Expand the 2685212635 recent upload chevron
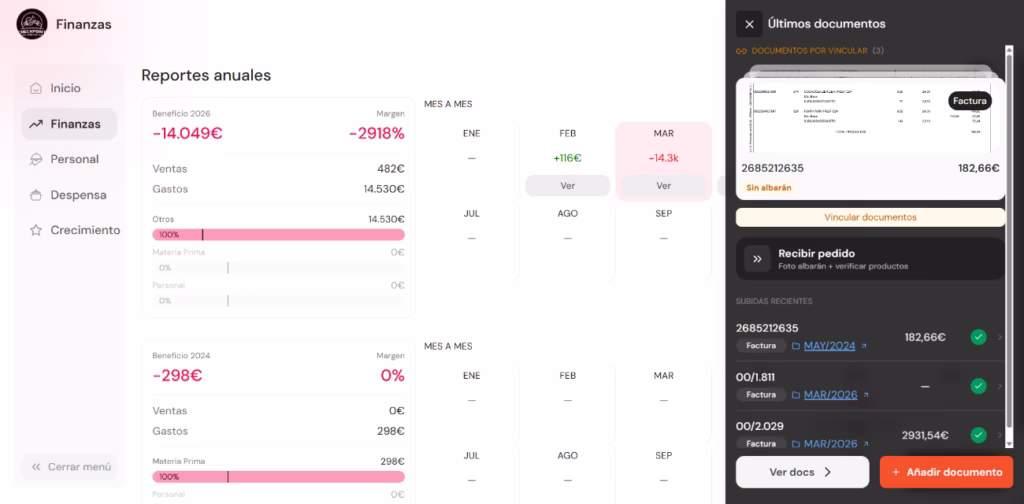 click(x=999, y=337)
